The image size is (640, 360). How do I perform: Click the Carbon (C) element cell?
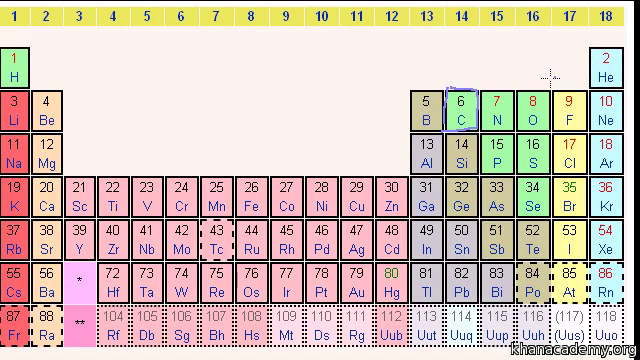point(461,111)
